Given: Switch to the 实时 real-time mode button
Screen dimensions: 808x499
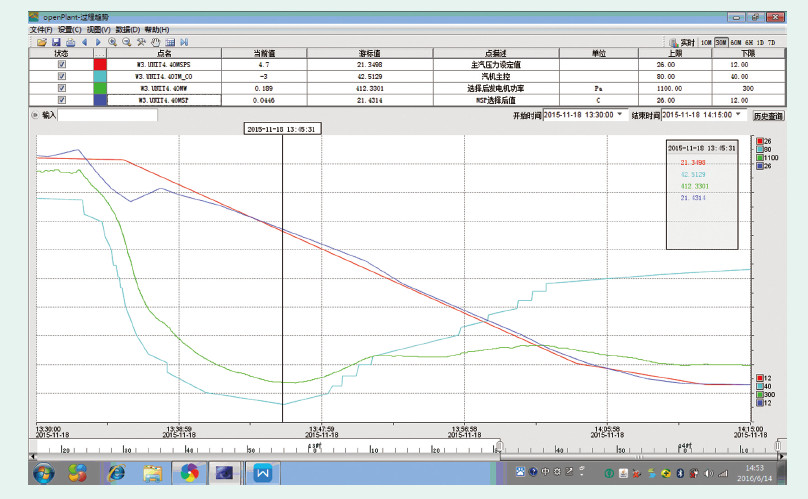Looking at the screenshot, I should pyautogui.click(x=682, y=42).
